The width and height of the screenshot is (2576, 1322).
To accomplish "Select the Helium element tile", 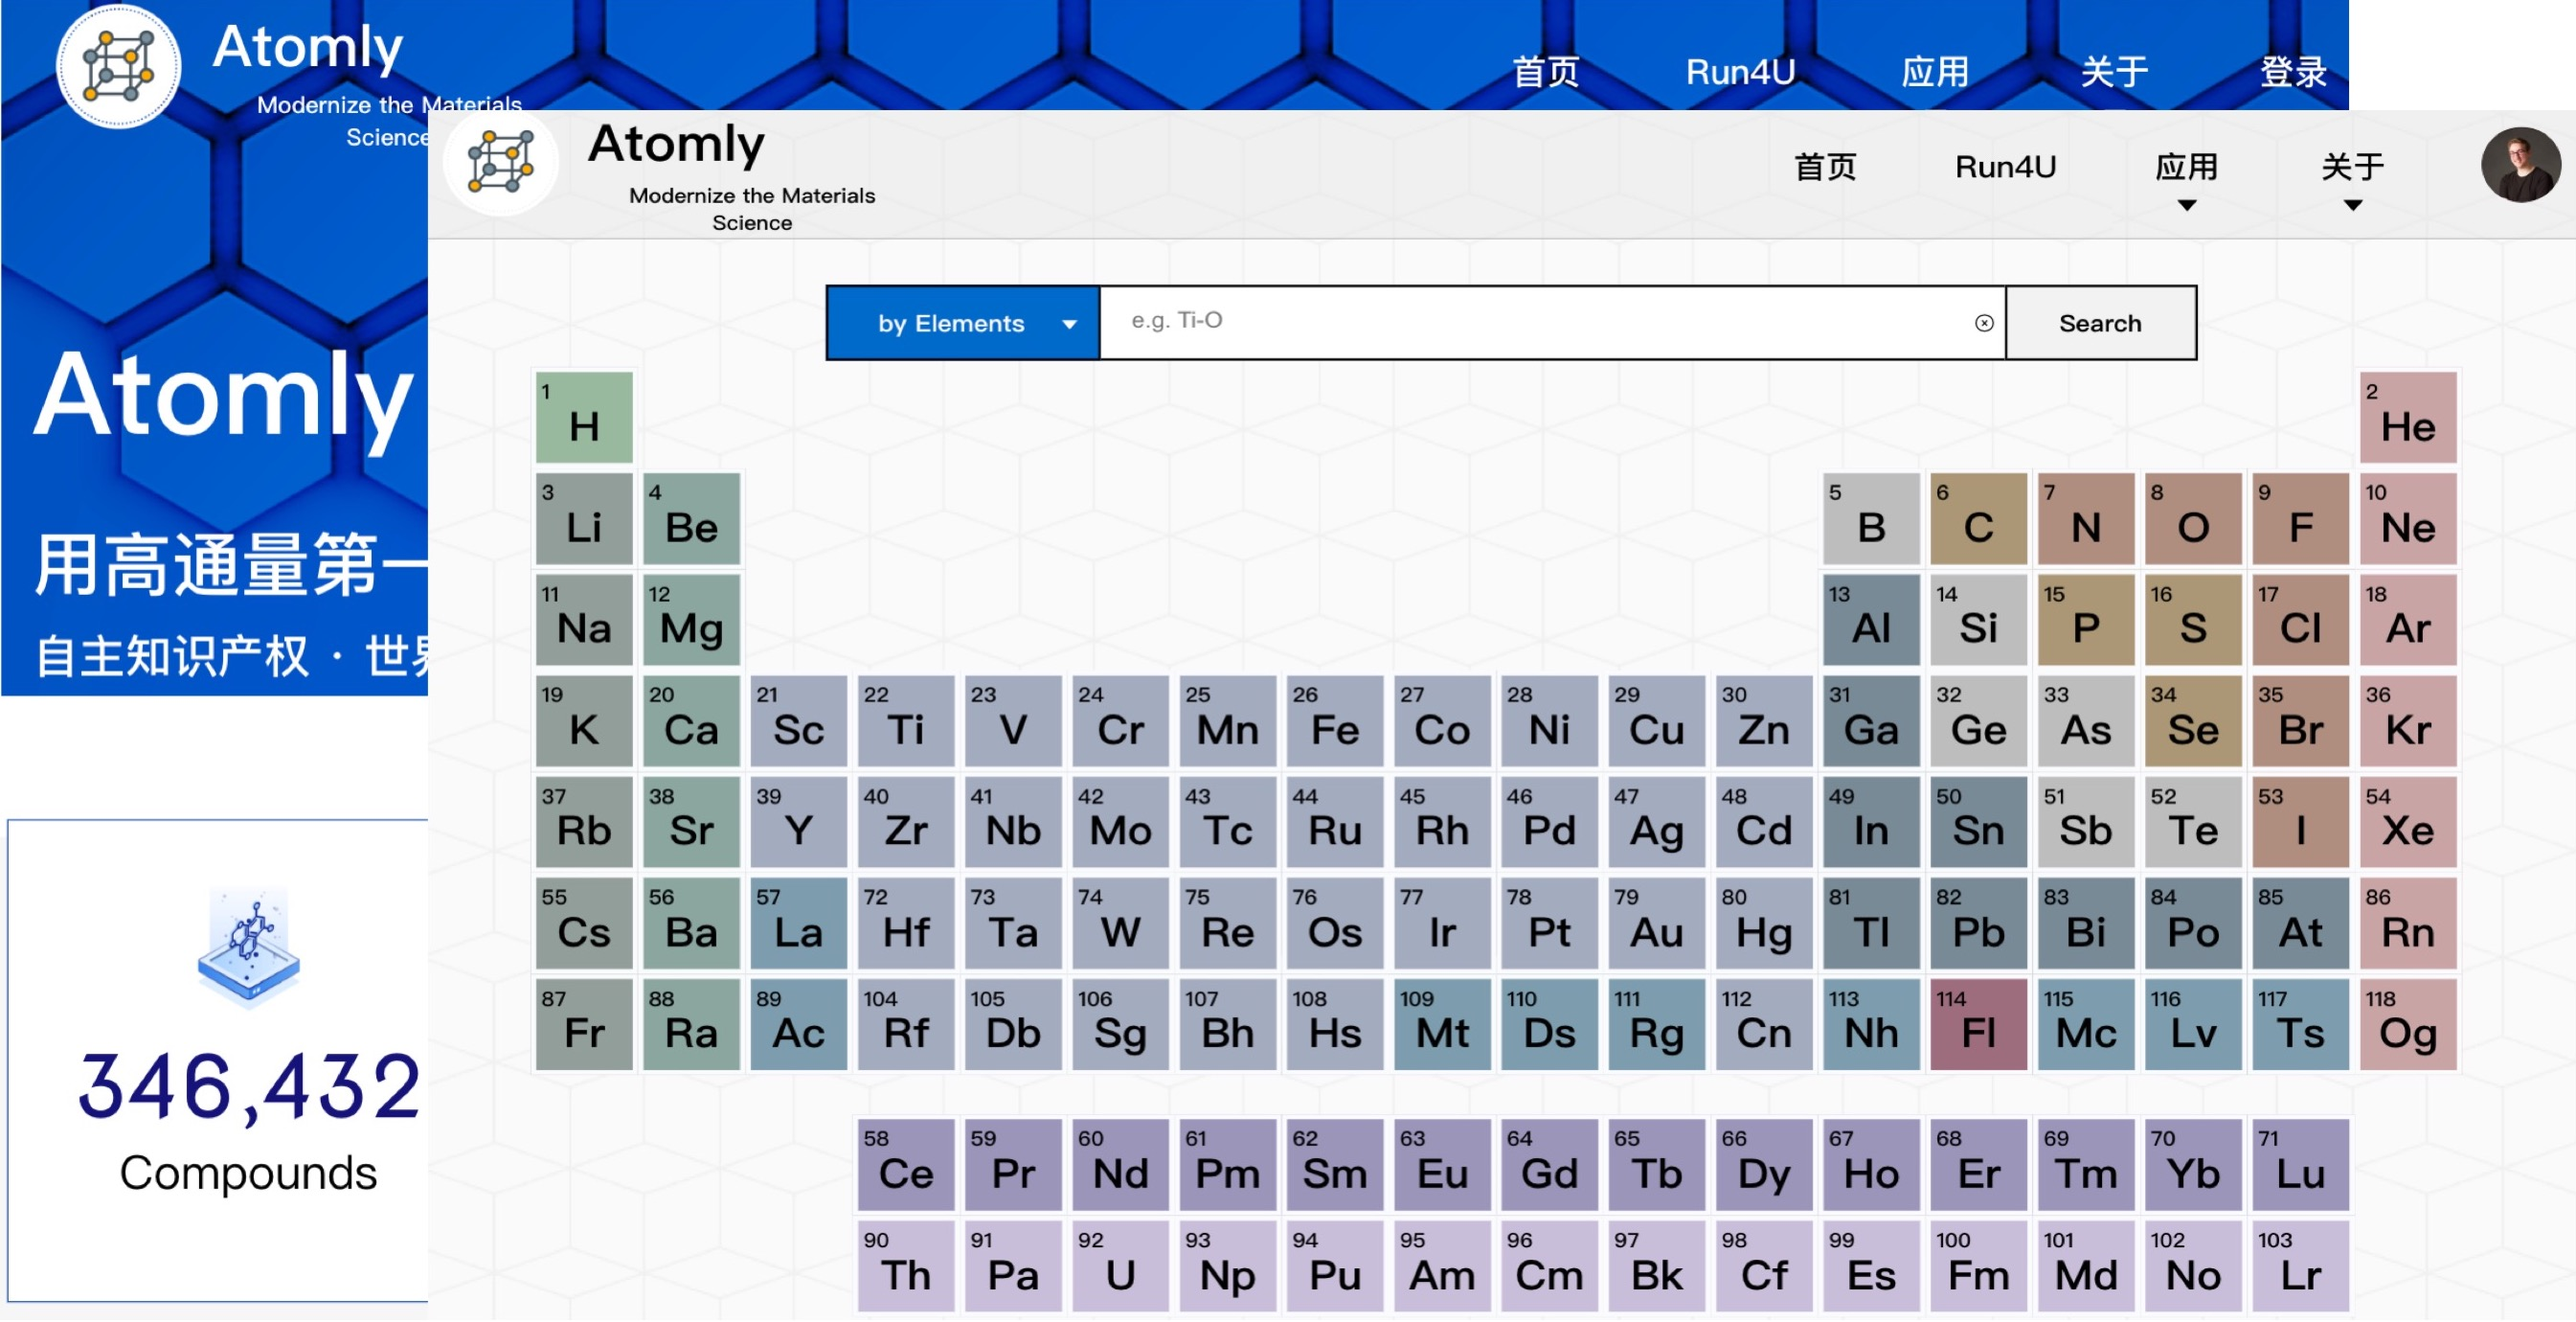I will pyautogui.click(x=2407, y=417).
